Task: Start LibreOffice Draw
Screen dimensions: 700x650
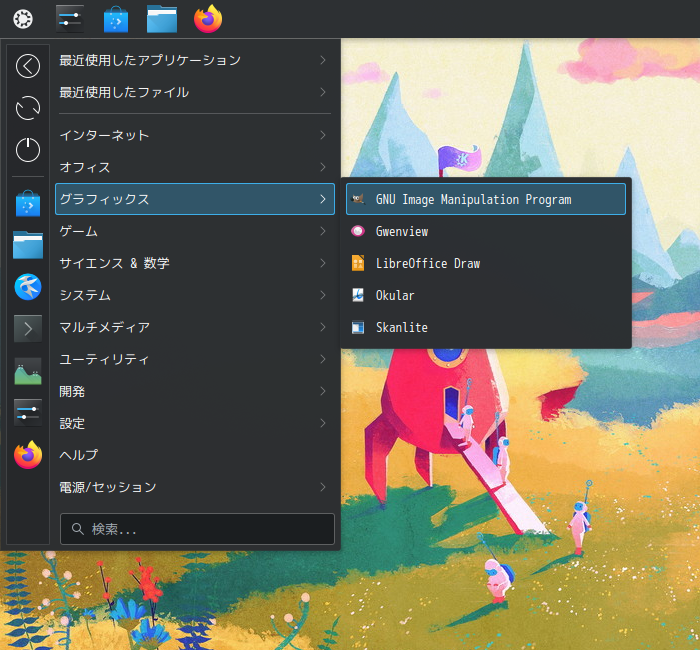Action: (486, 263)
